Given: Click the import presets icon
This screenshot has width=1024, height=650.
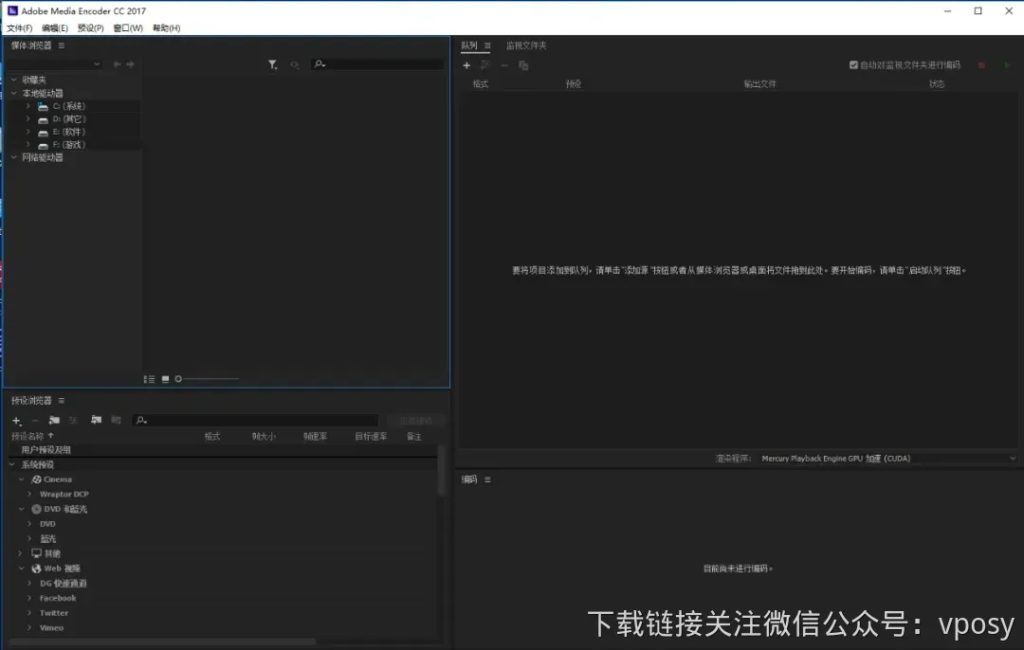Looking at the screenshot, I should click(x=96, y=420).
